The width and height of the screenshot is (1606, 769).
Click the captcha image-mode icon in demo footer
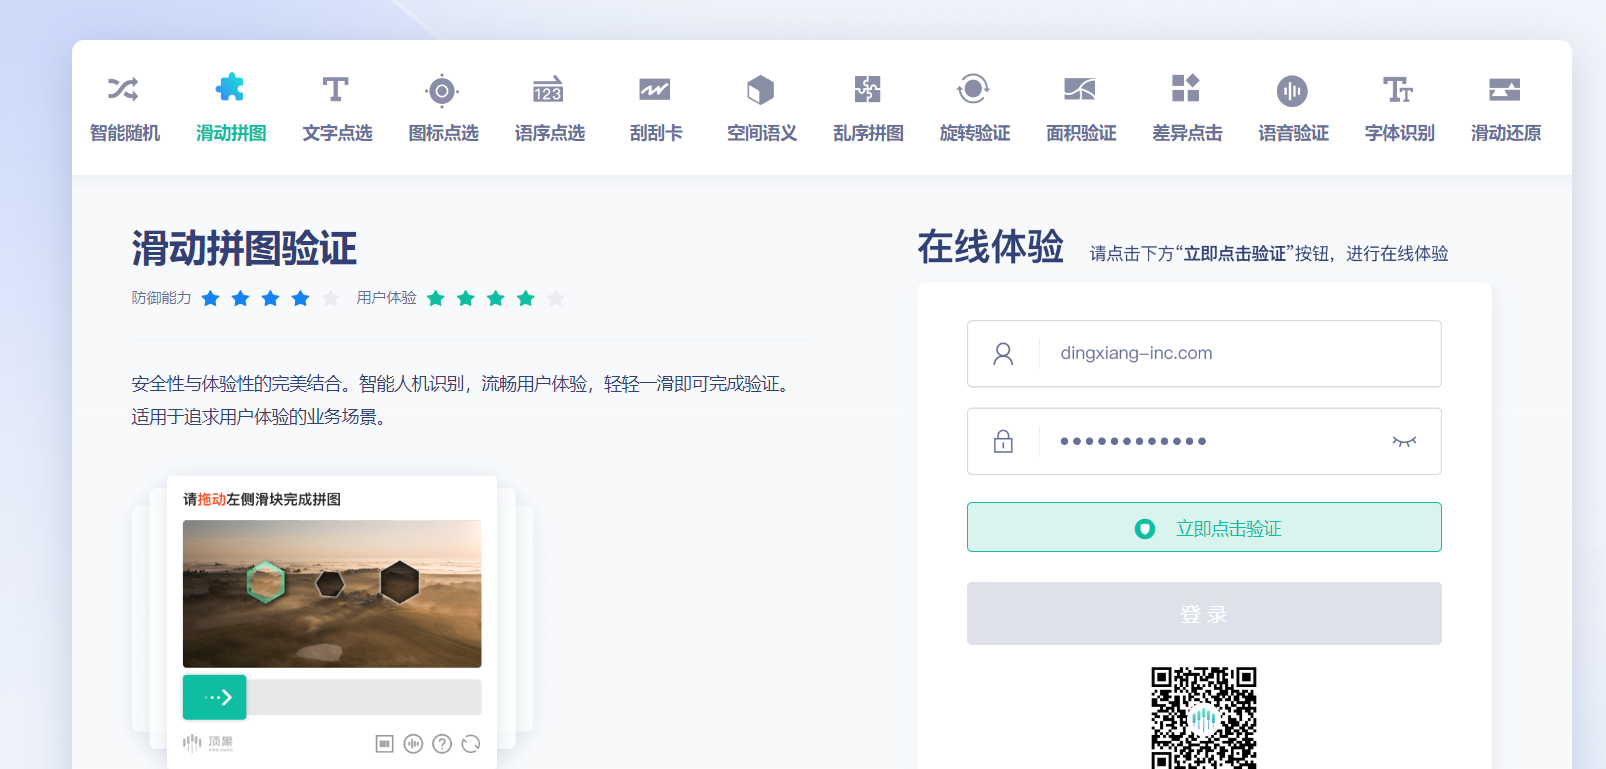(384, 743)
